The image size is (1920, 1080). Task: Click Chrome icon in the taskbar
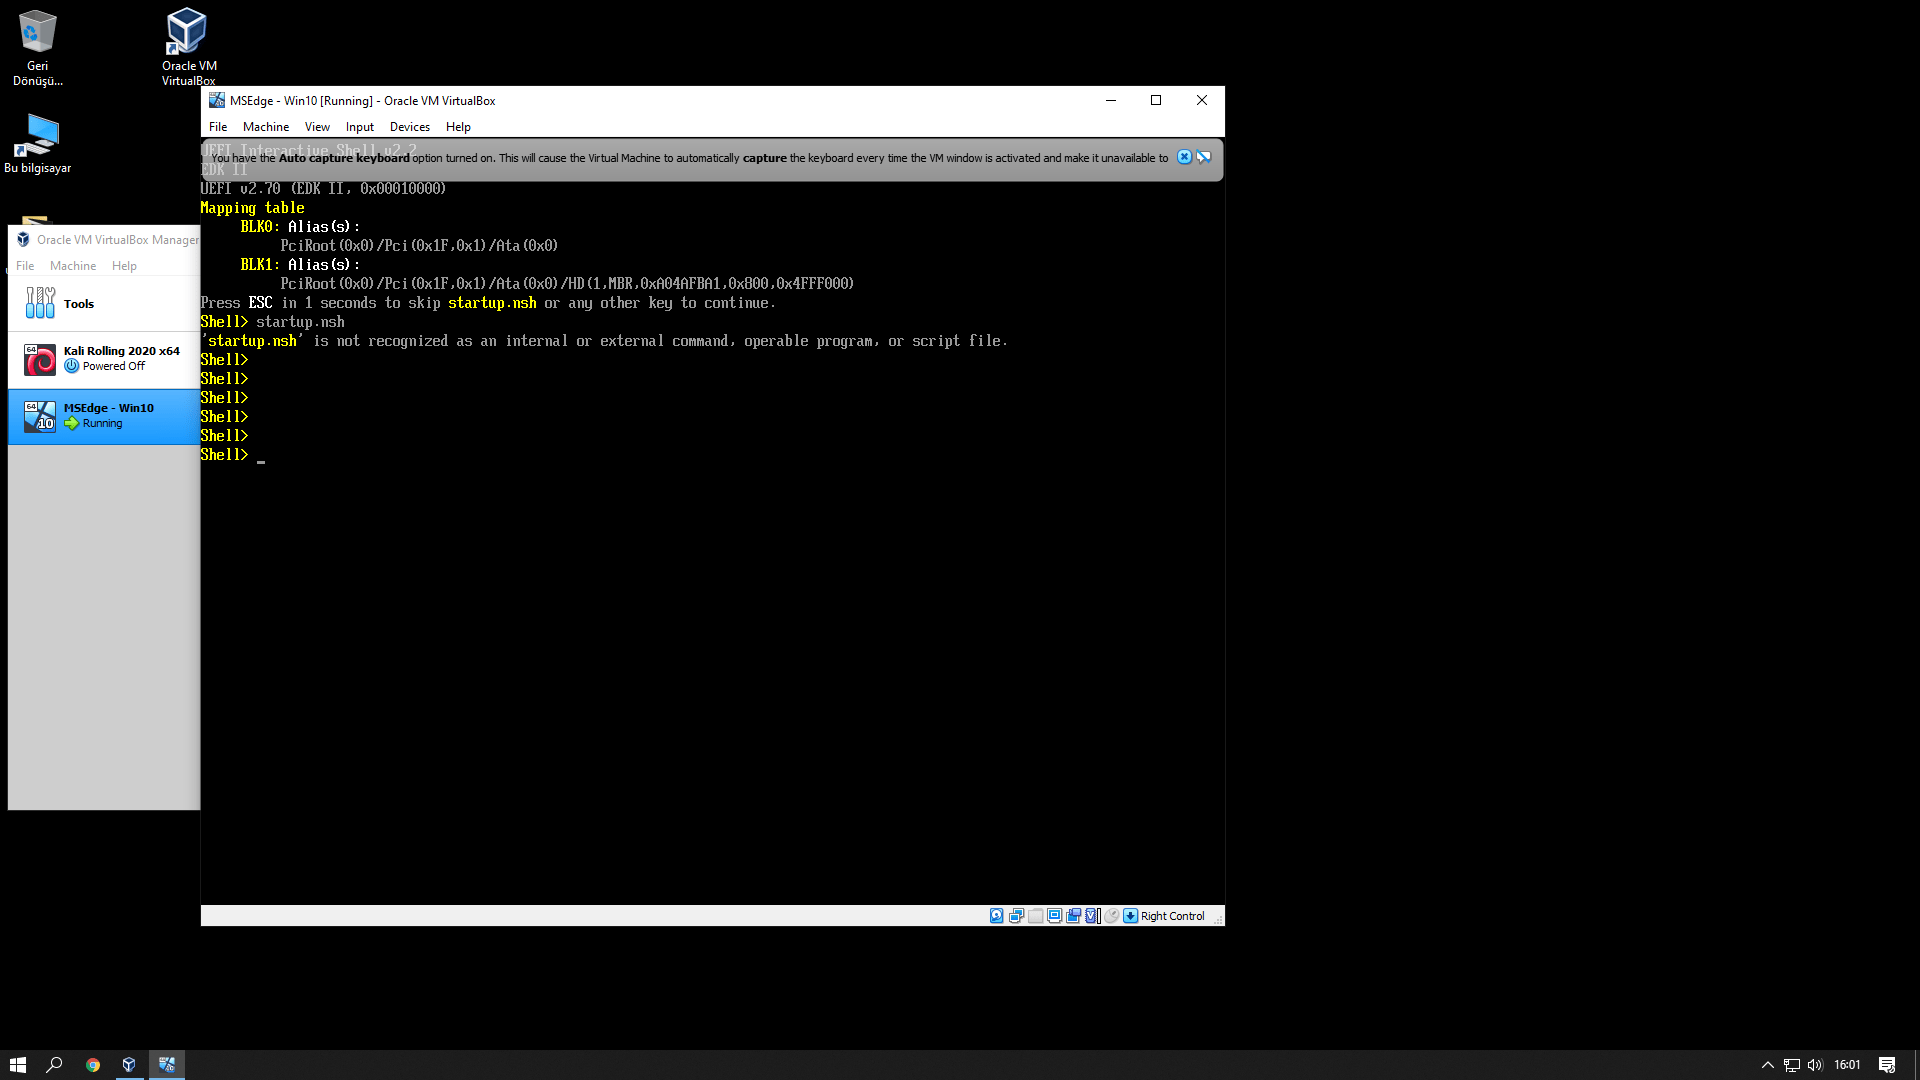(93, 1065)
